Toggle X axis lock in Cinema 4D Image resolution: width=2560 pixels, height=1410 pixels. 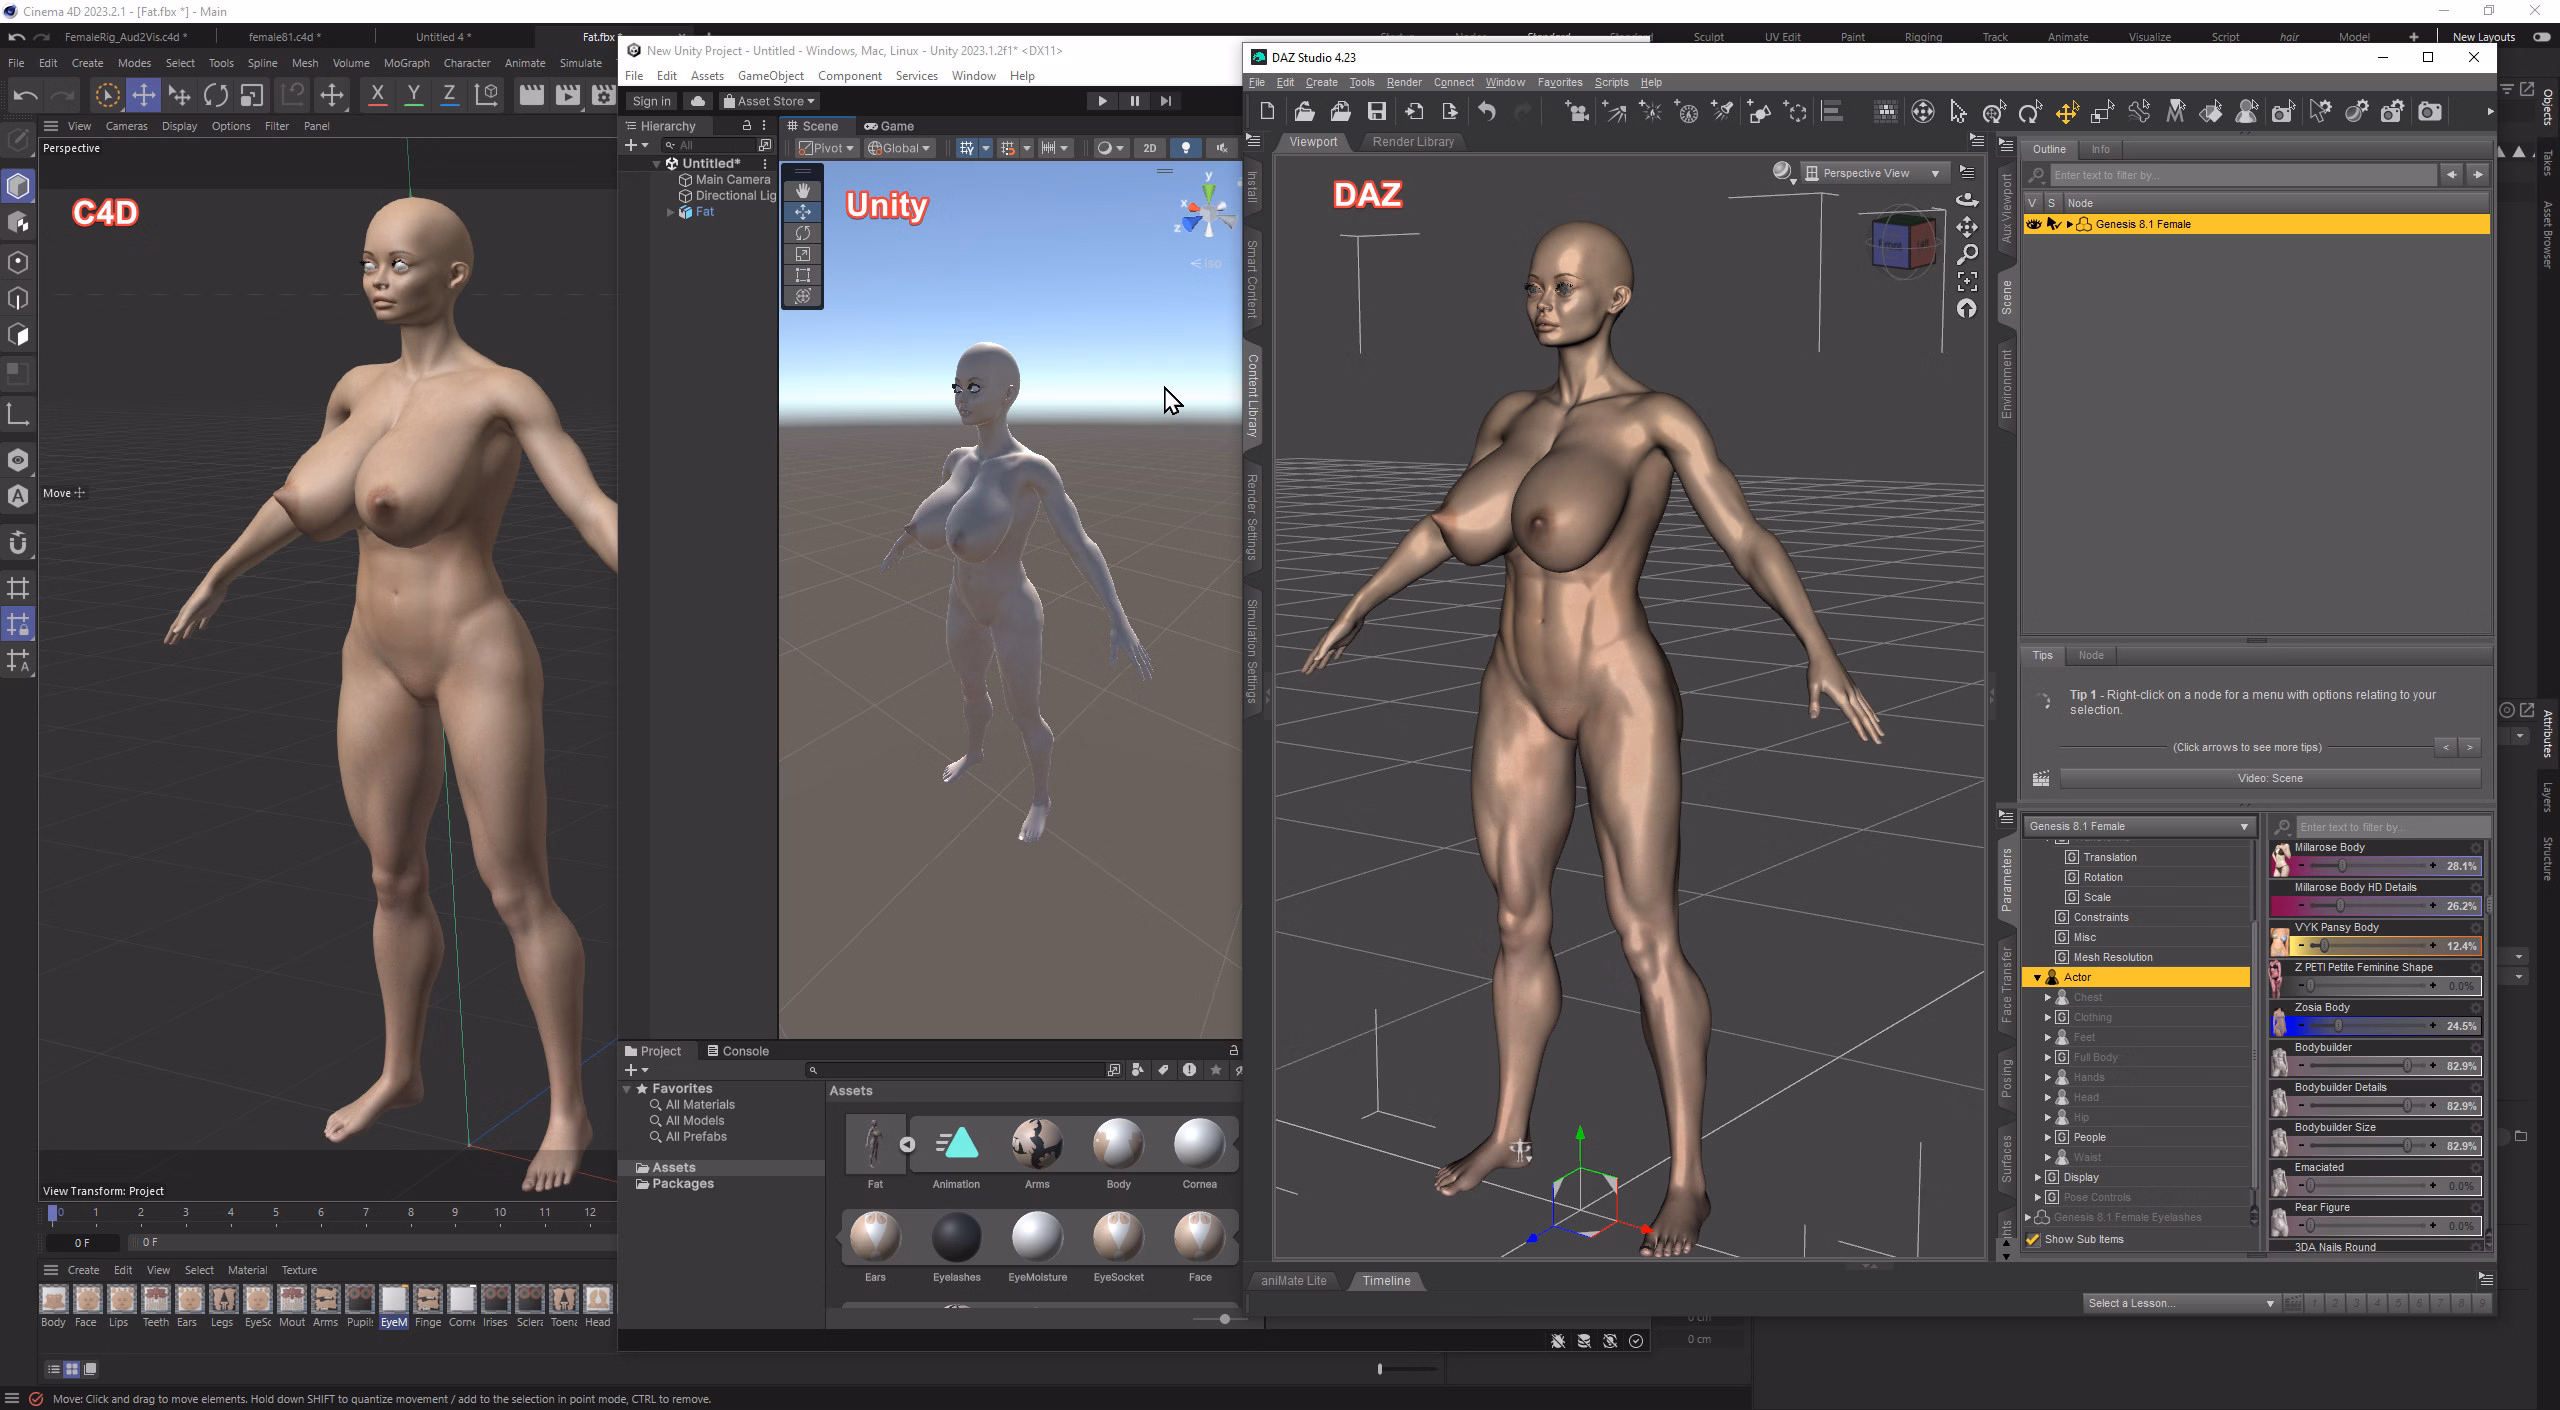pyautogui.click(x=377, y=95)
